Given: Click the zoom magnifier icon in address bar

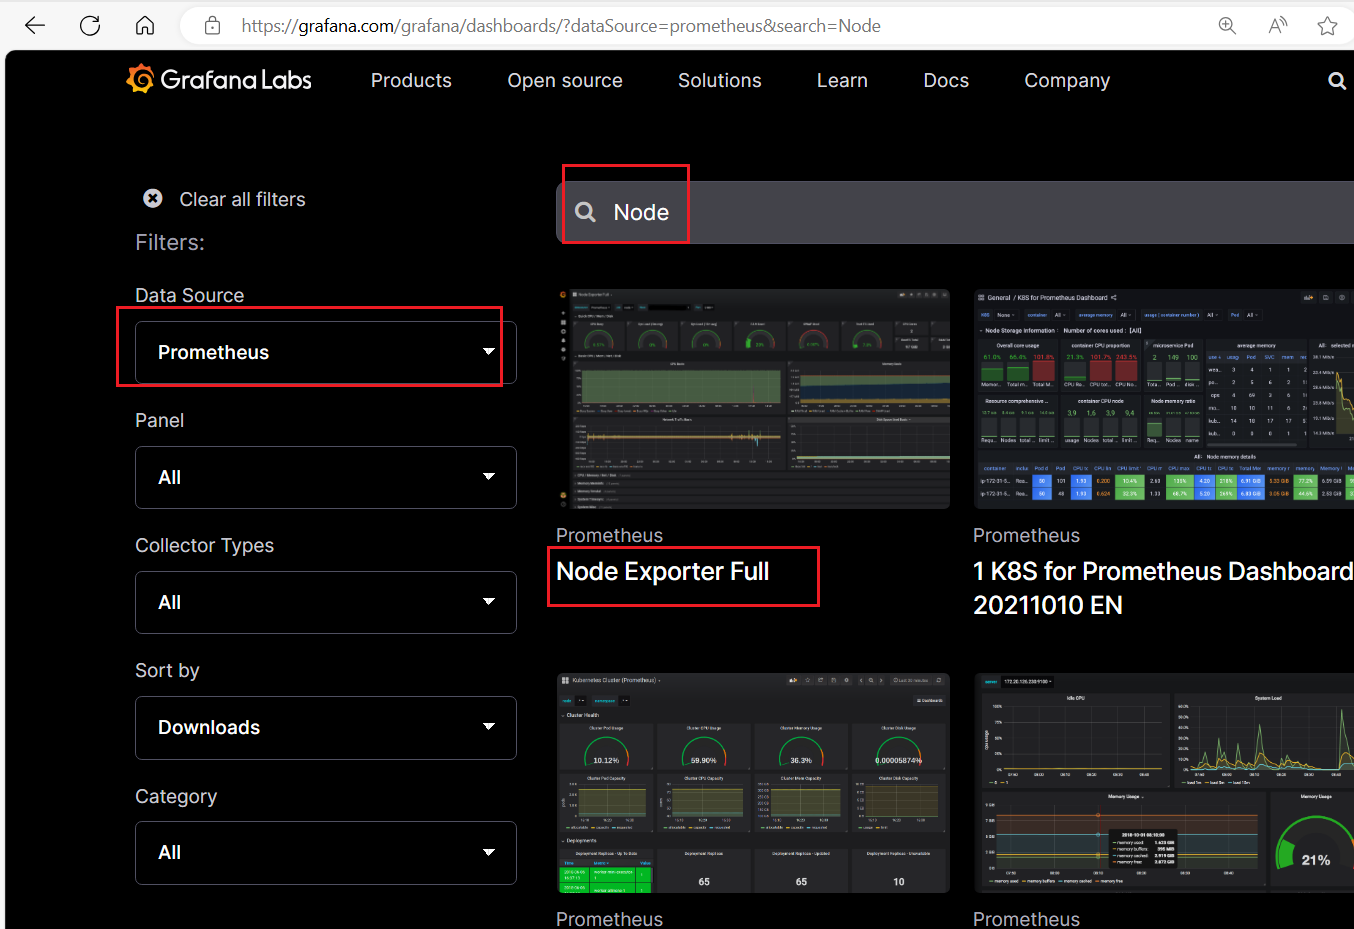Looking at the screenshot, I should tap(1227, 26).
